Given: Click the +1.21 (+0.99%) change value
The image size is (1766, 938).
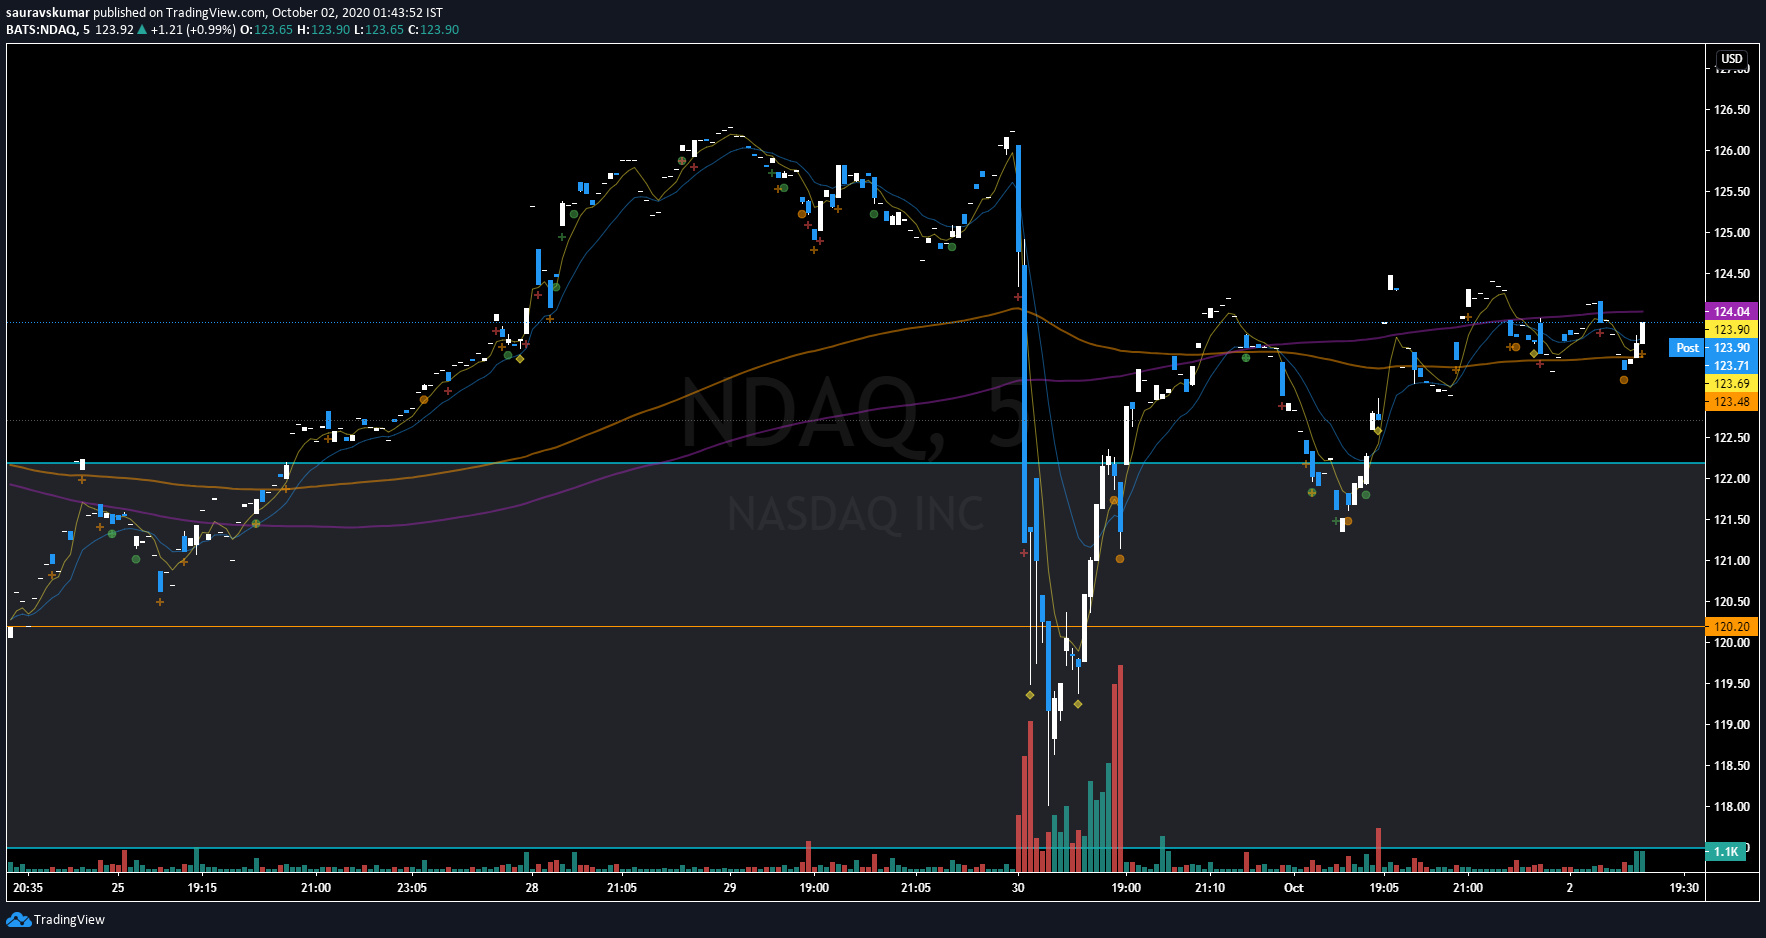Looking at the screenshot, I should (193, 30).
